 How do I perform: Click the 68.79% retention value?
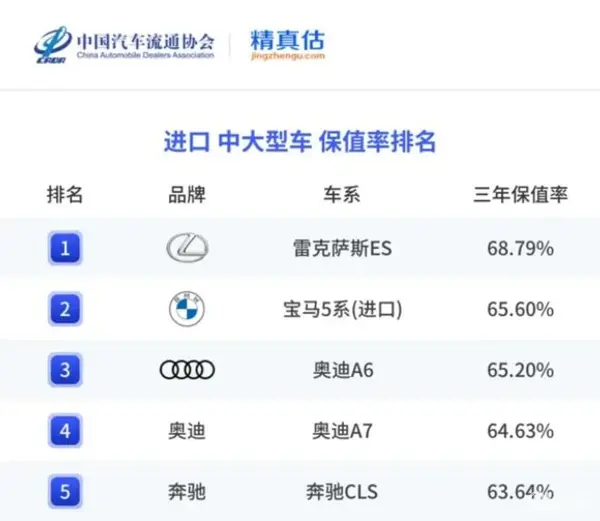click(x=520, y=248)
